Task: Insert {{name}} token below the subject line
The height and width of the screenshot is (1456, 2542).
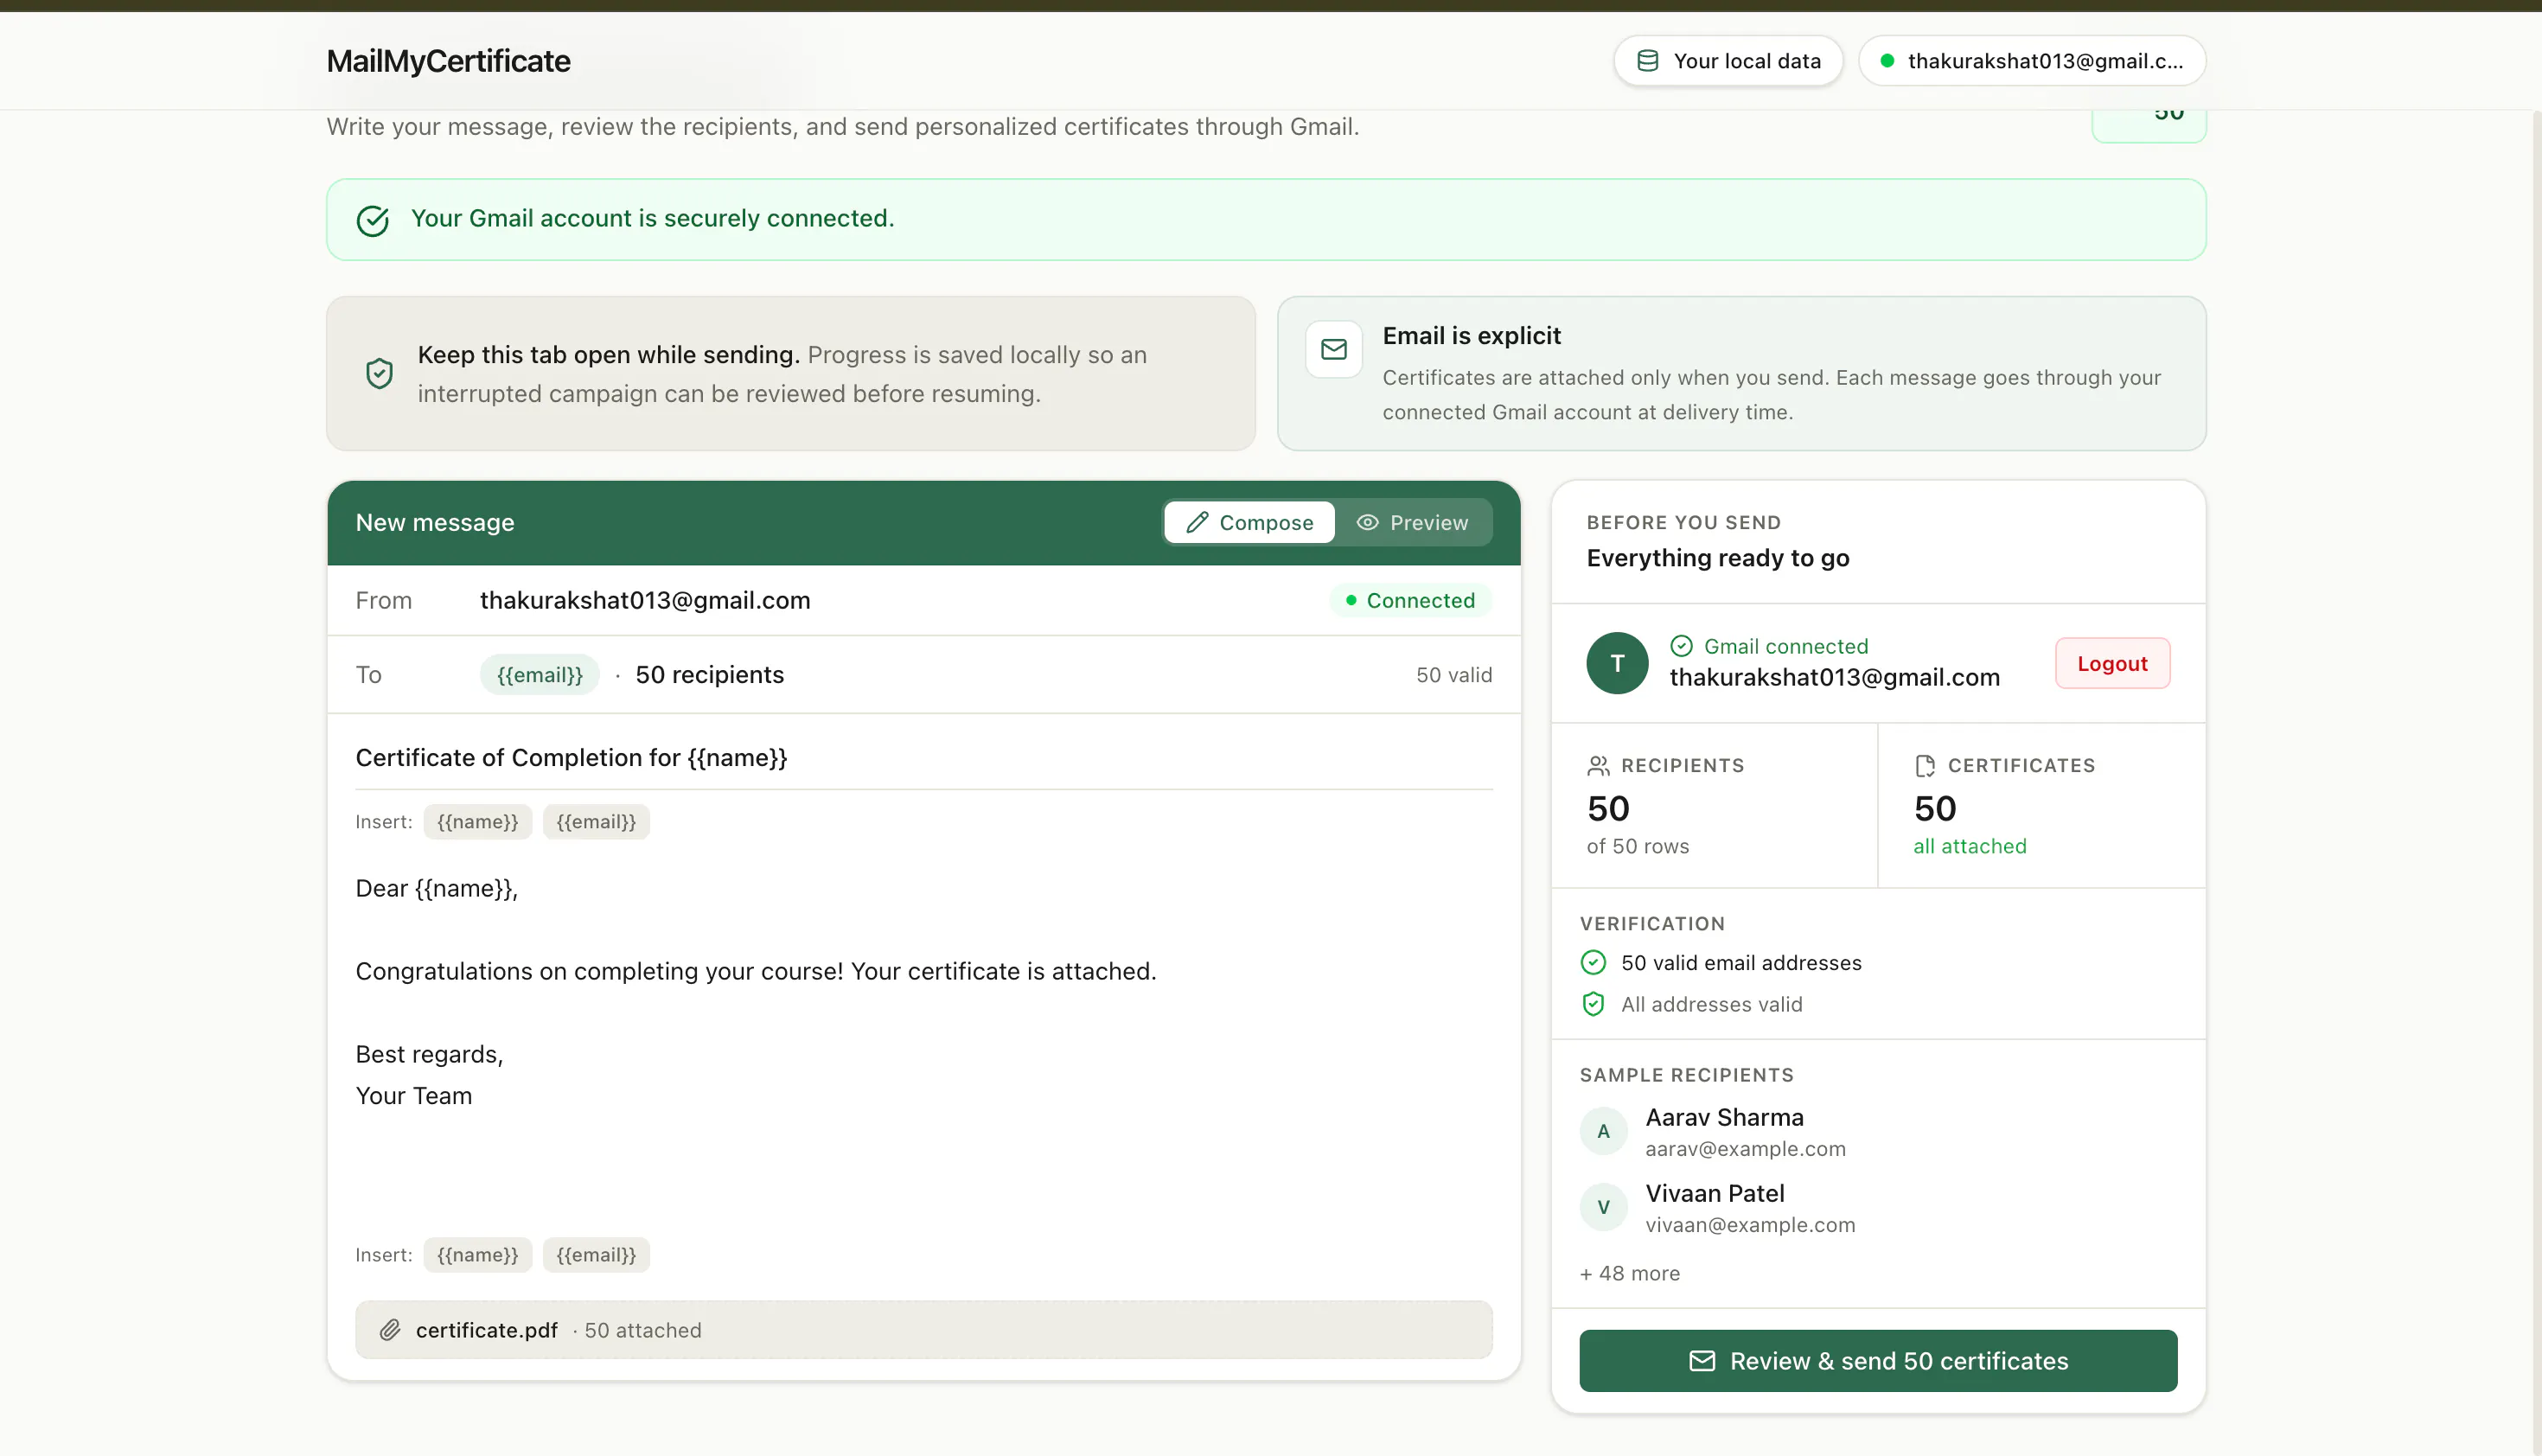Action: pos(478,822)
